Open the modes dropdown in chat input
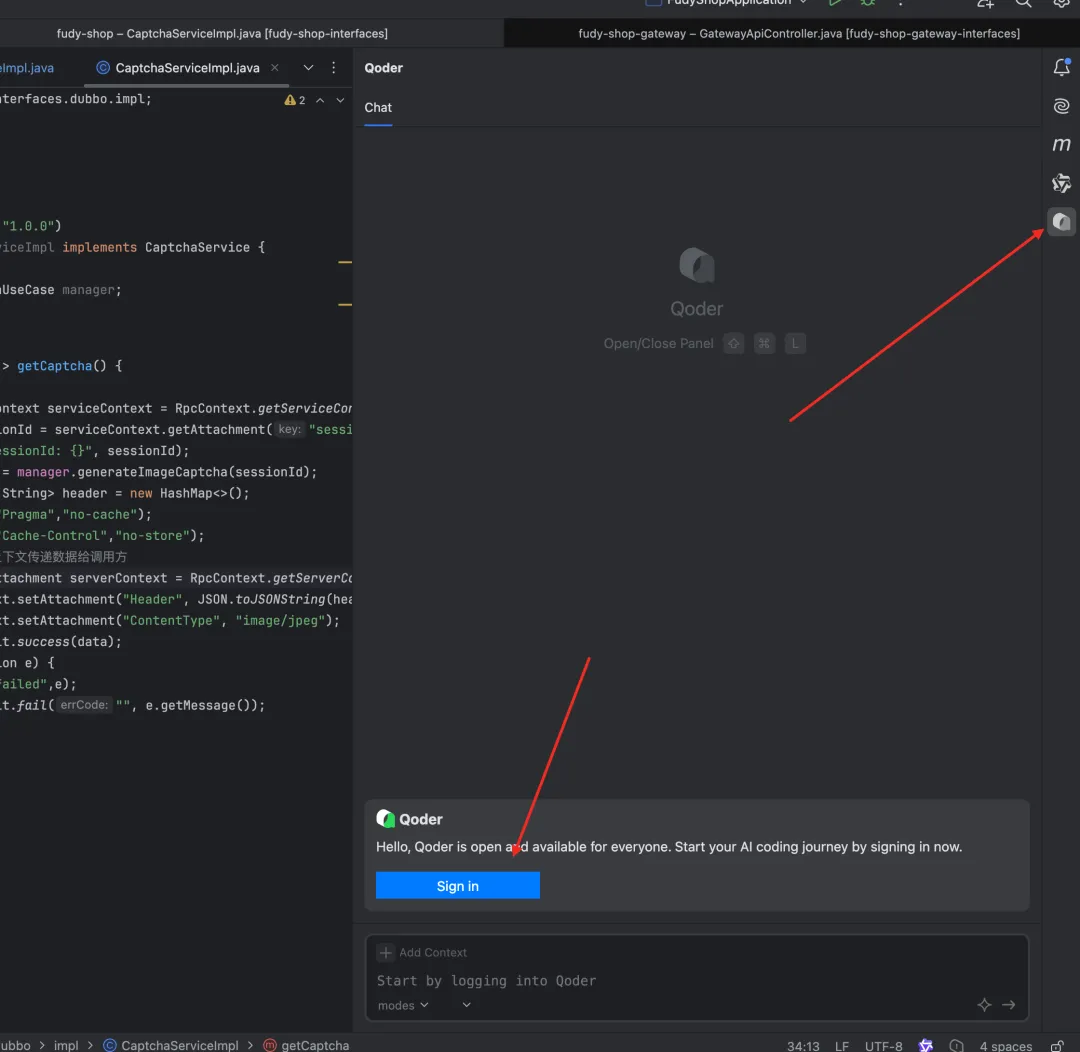The image size is (1080, 1052). (x=403, y=1005)
